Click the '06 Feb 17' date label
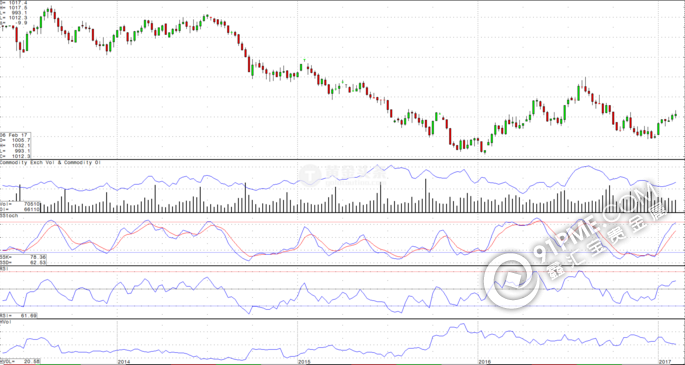 point(14,135)
